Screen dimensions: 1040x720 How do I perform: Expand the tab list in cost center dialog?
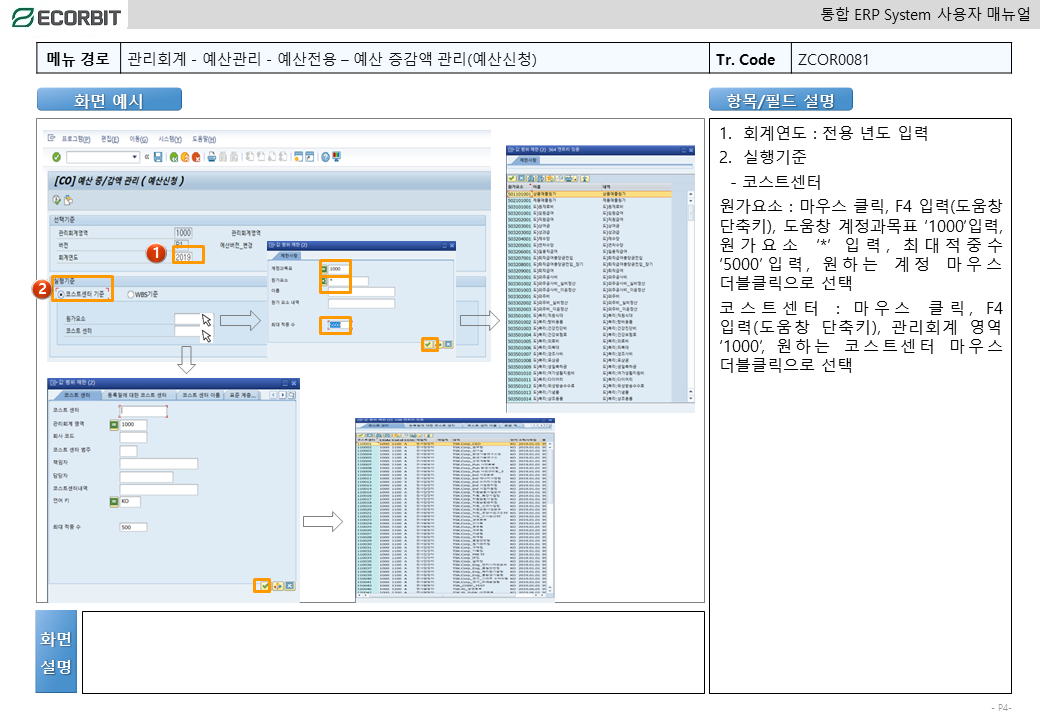point(291,396)
